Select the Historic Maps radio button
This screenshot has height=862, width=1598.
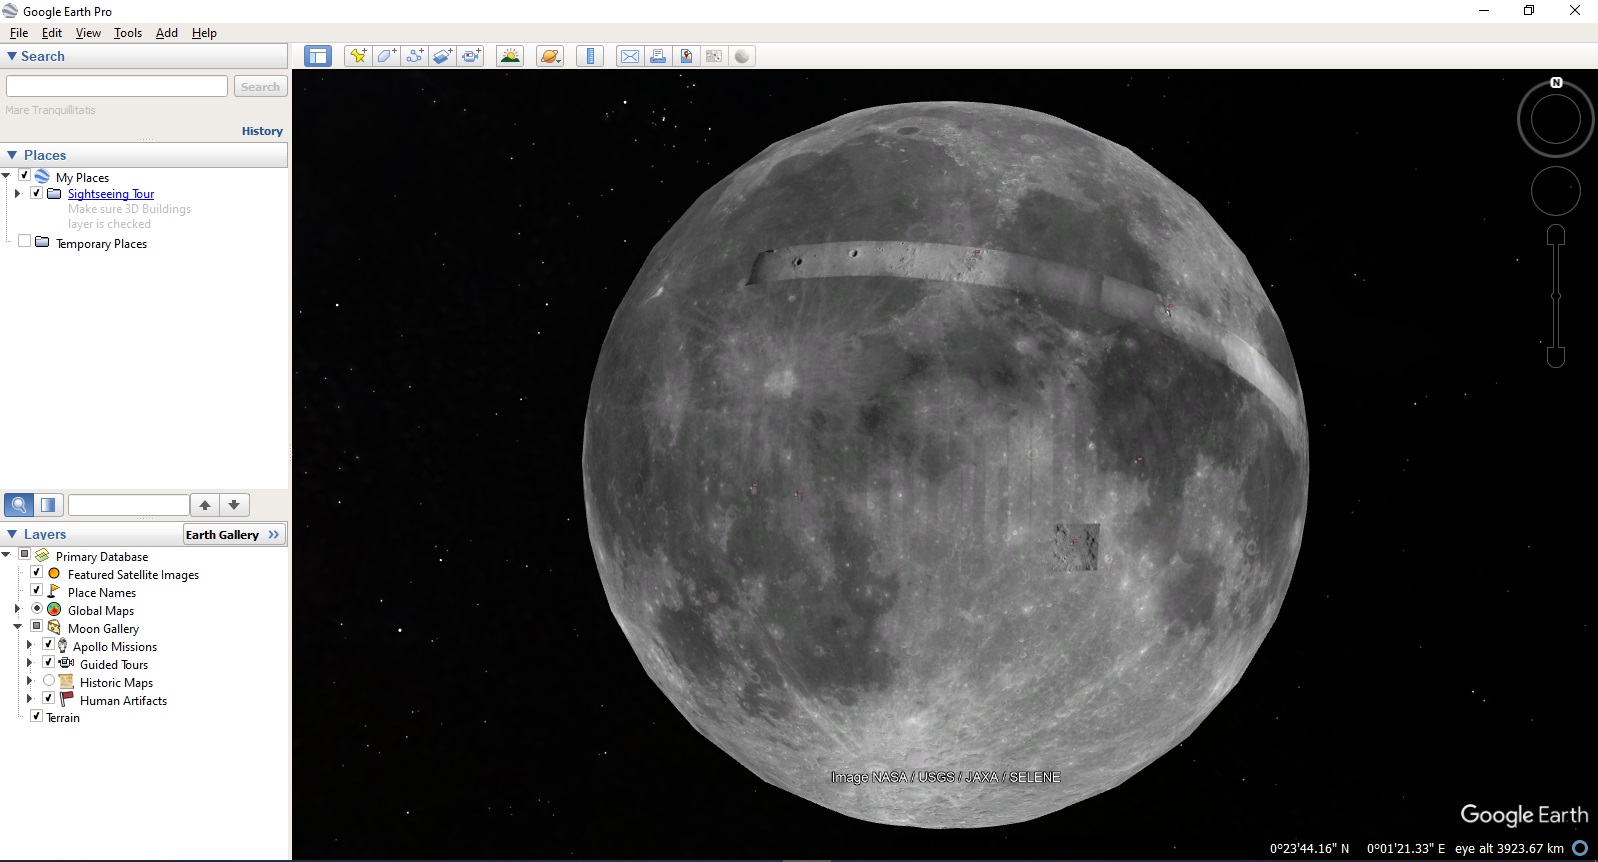(49, 681)
